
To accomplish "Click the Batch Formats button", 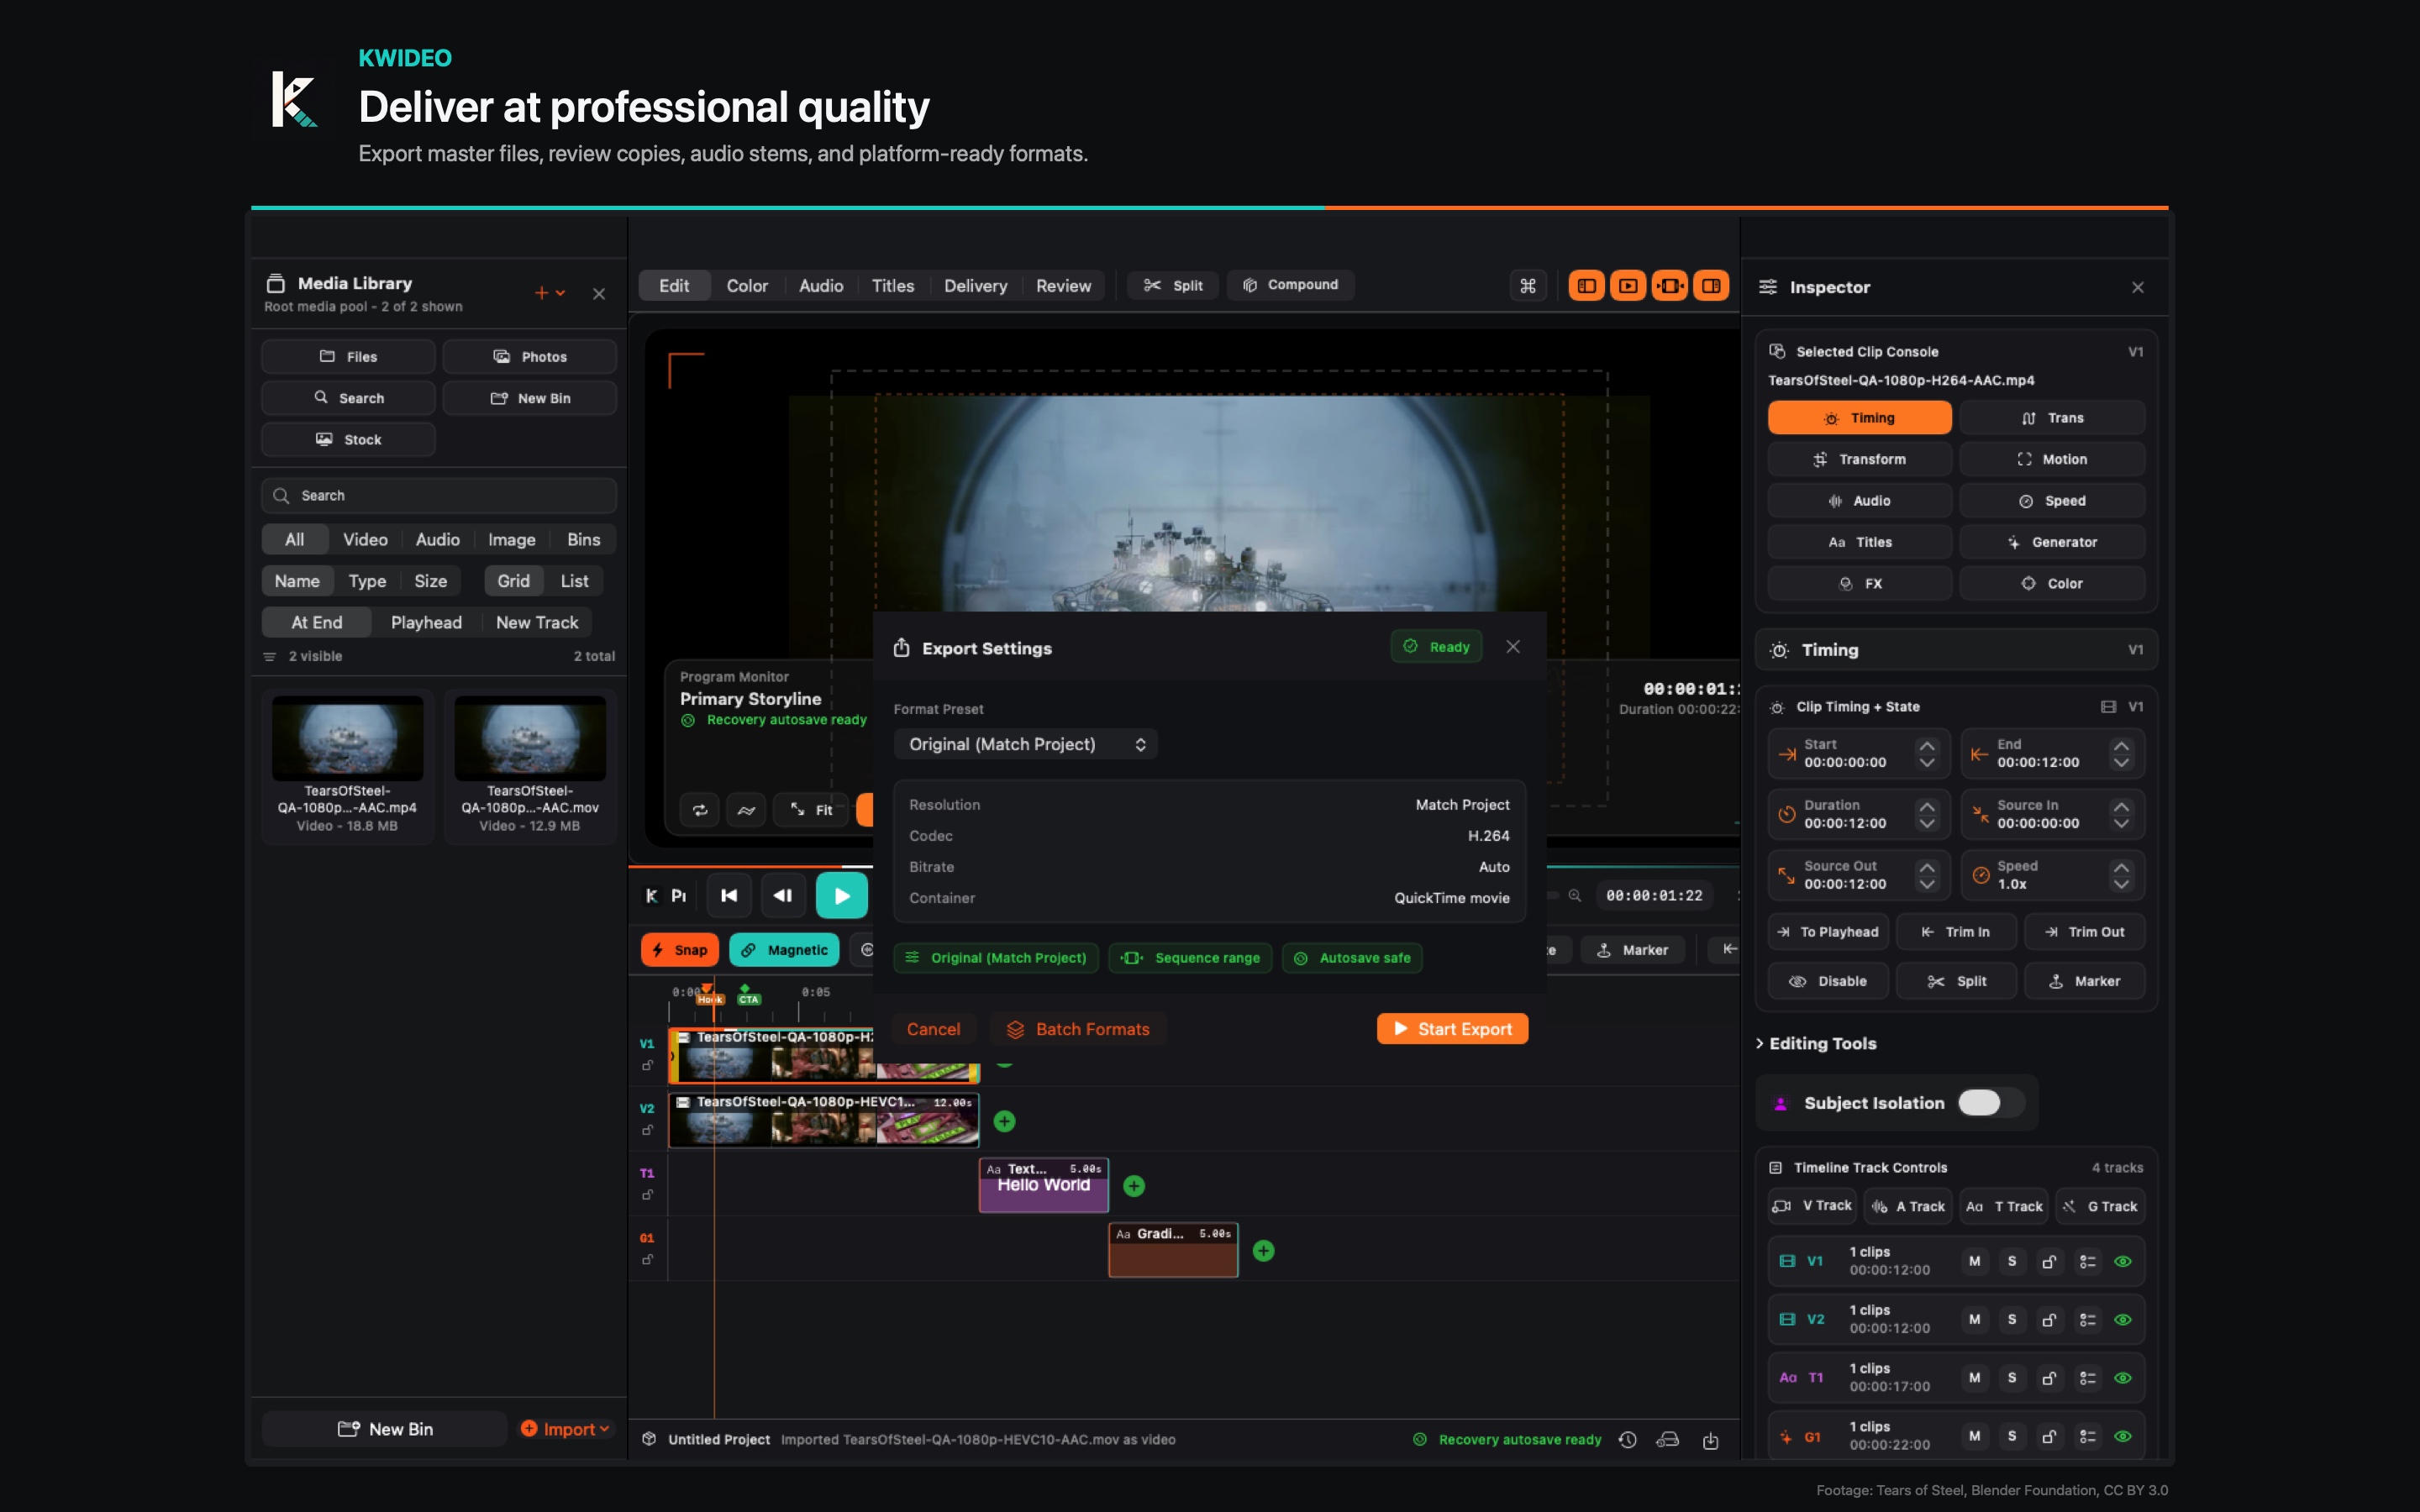I will click(x=1078, y=1029).
